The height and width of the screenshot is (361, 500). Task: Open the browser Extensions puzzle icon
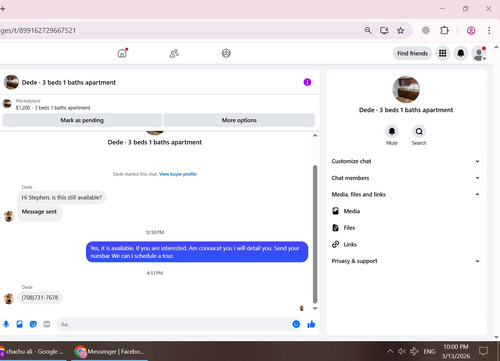pos(444,30)
